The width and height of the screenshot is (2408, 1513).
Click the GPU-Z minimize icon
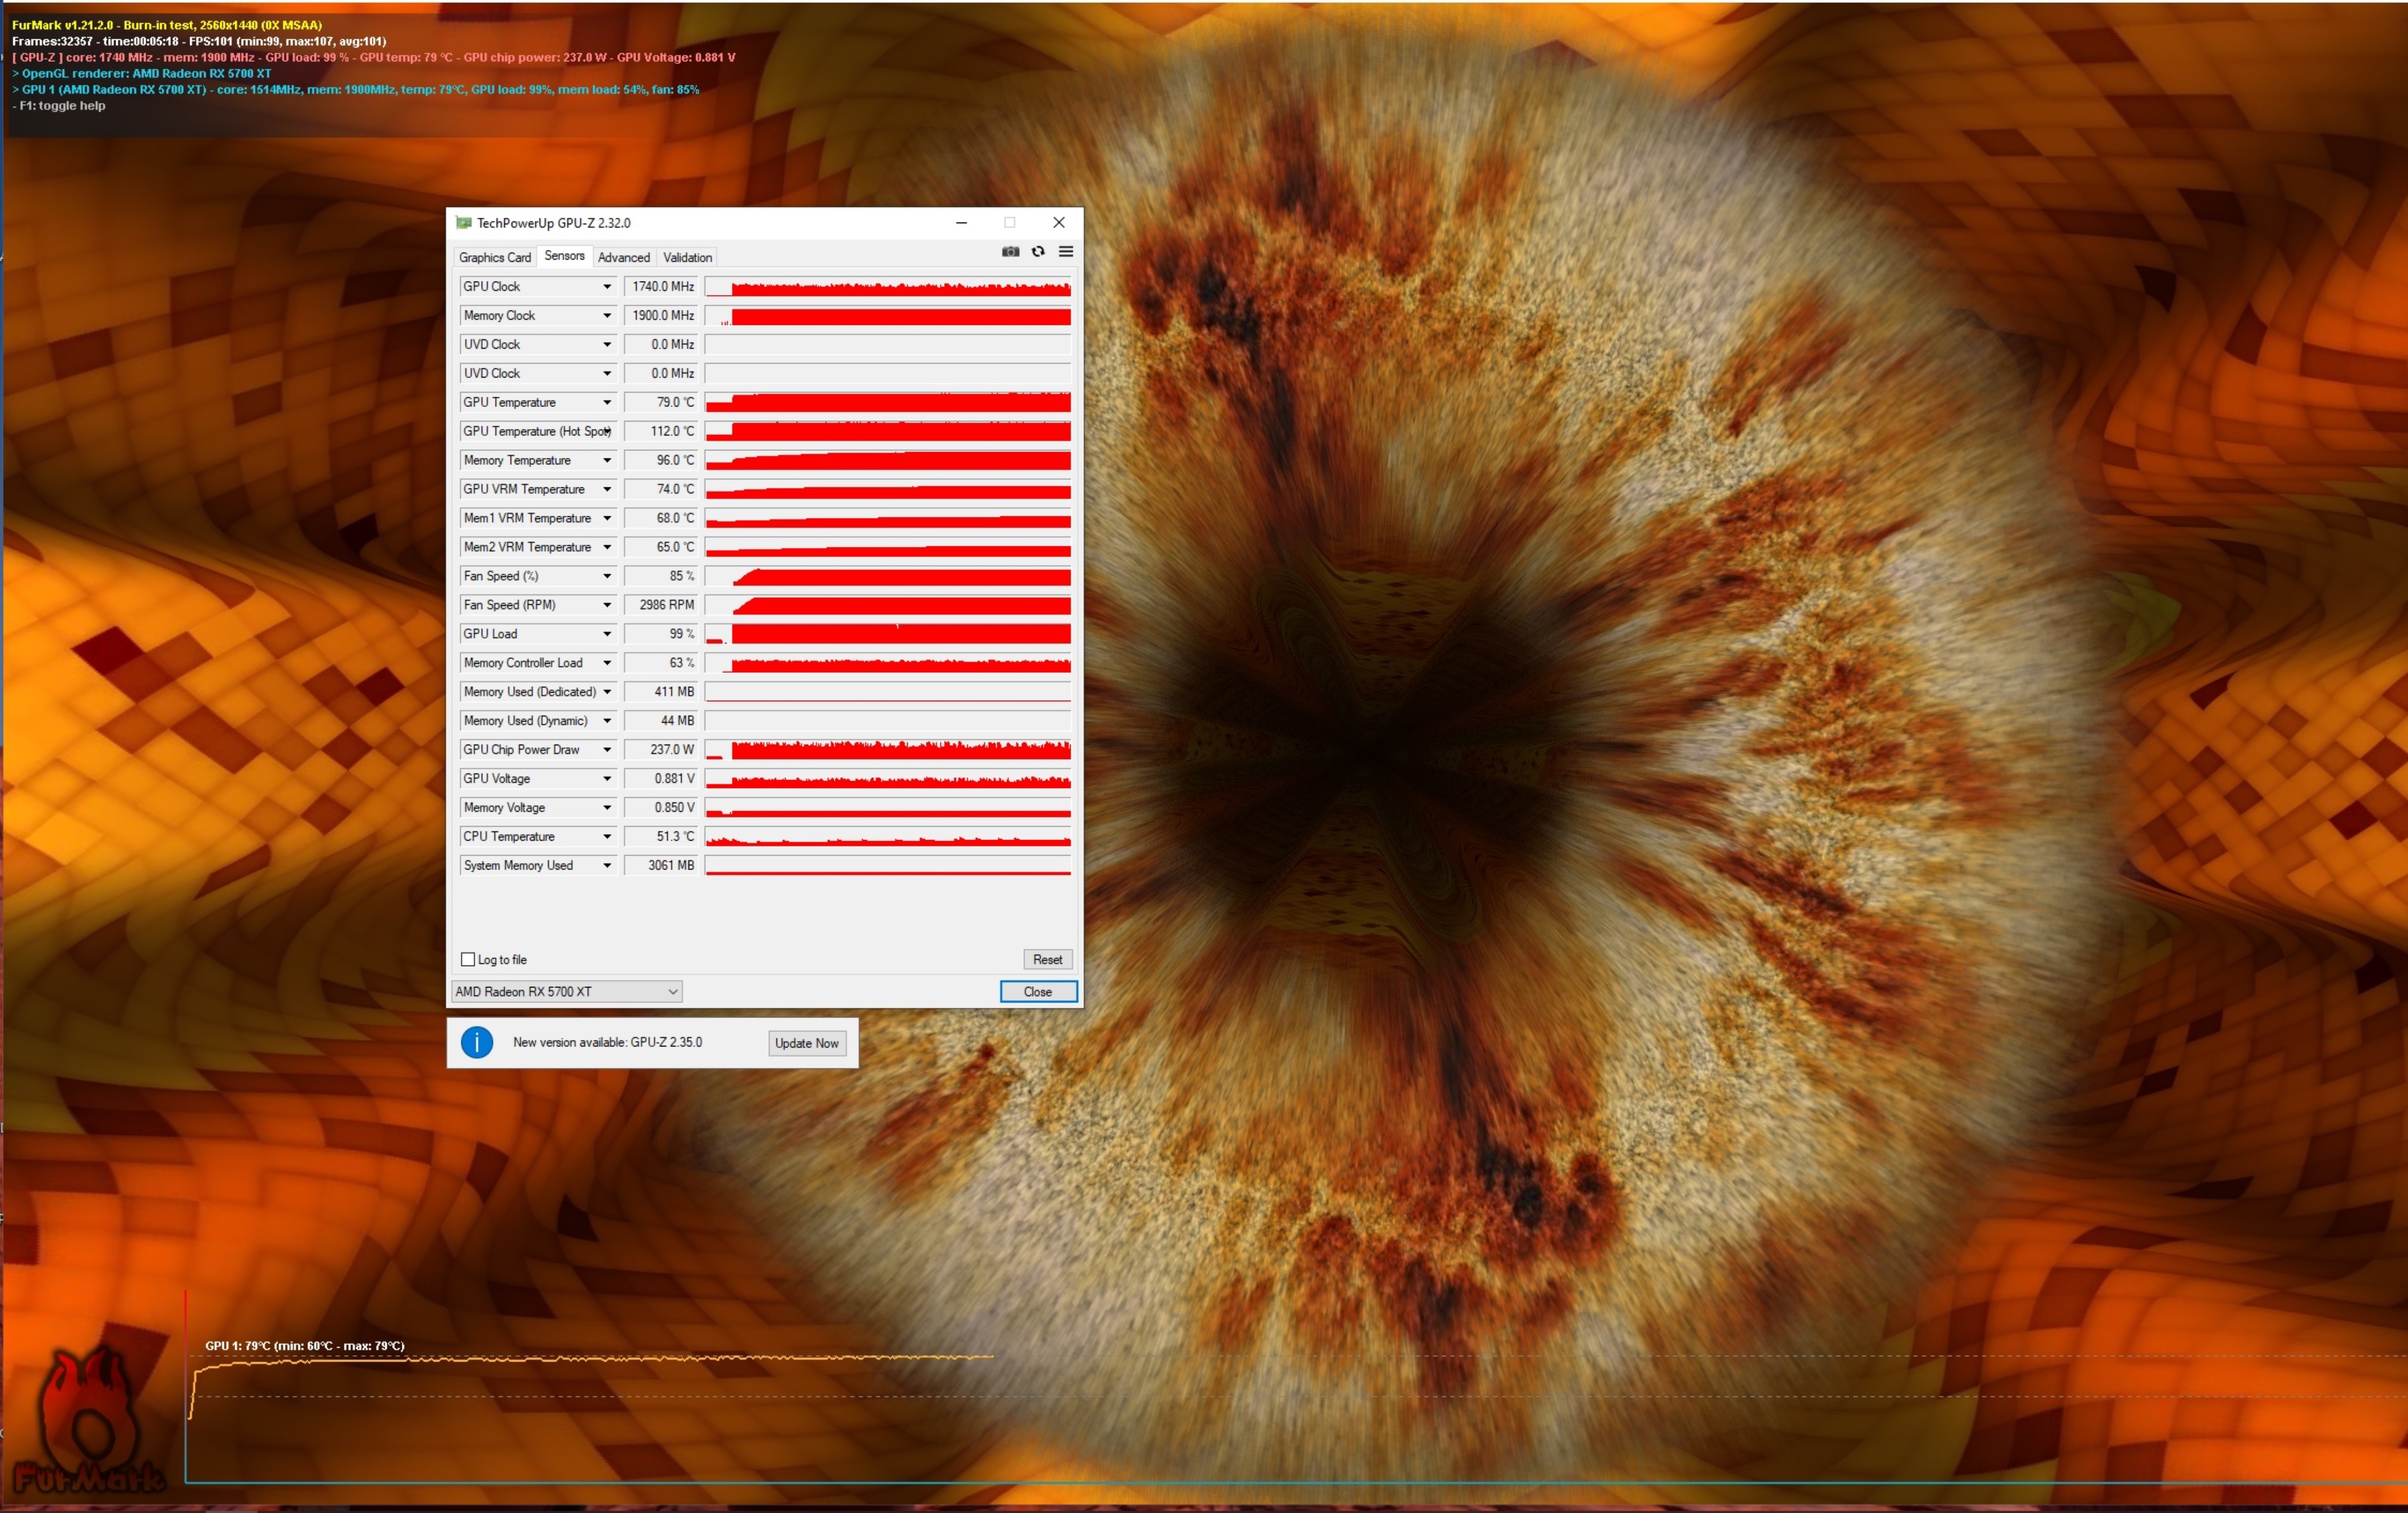click(962, 221)
